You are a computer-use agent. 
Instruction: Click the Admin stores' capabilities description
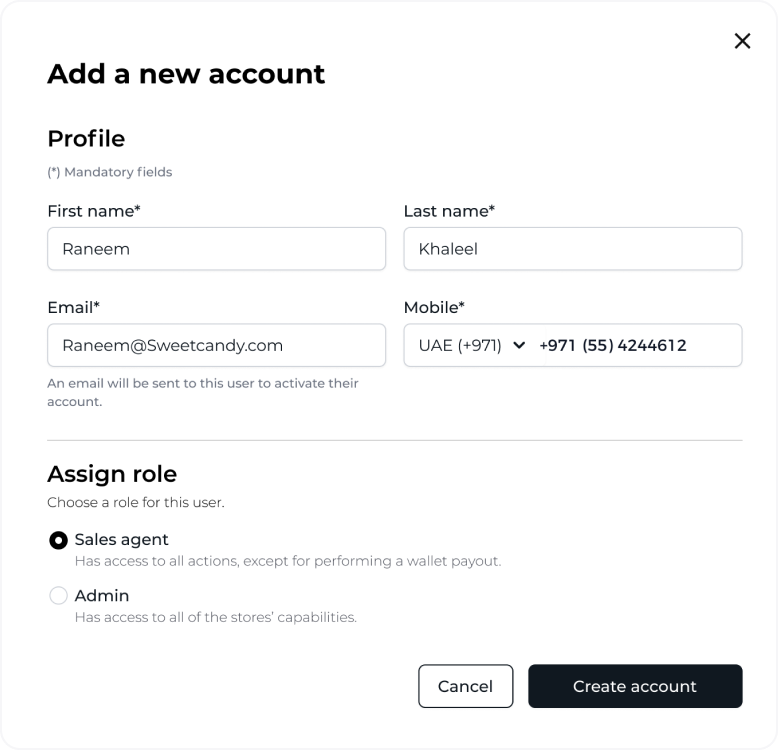(216, 617)
